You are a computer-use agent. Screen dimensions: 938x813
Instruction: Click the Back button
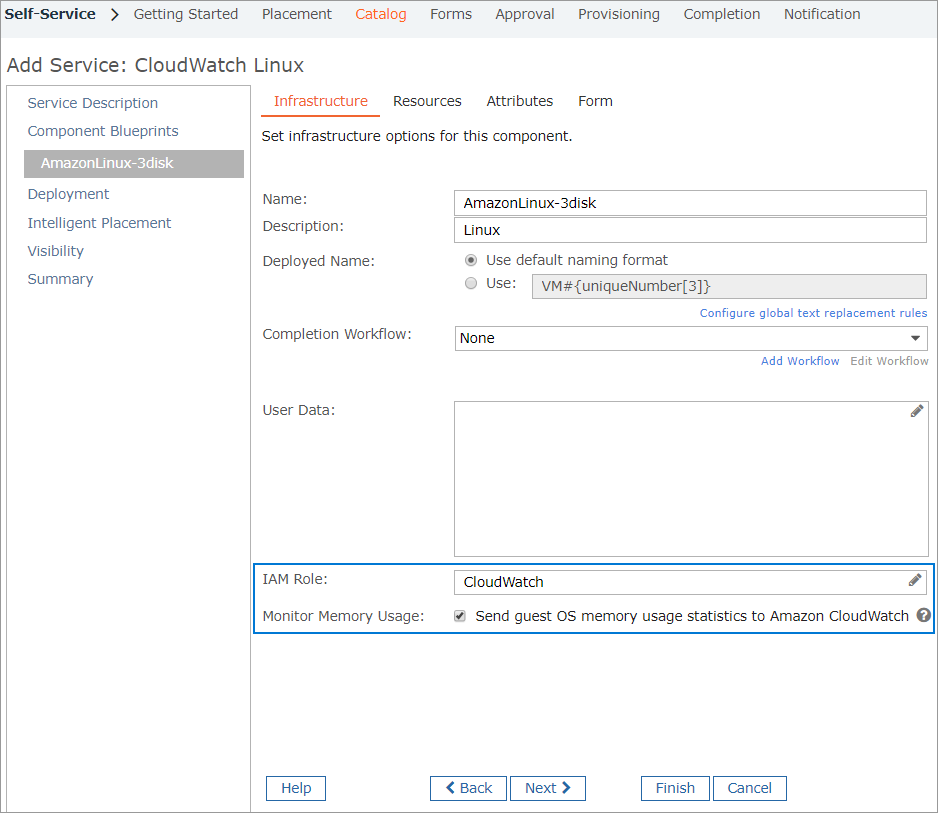pos(468,788)
